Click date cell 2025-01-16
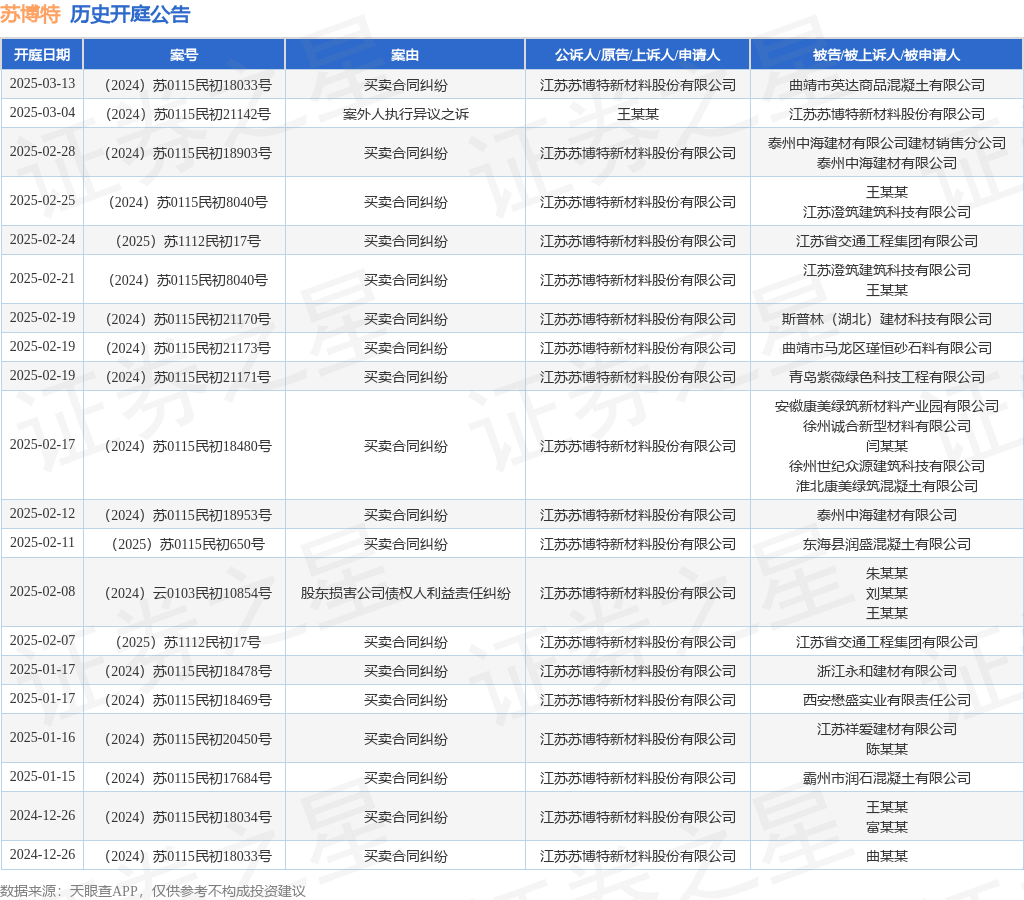Viewport: 1024px width, 900px height. (x=42, y=738)
